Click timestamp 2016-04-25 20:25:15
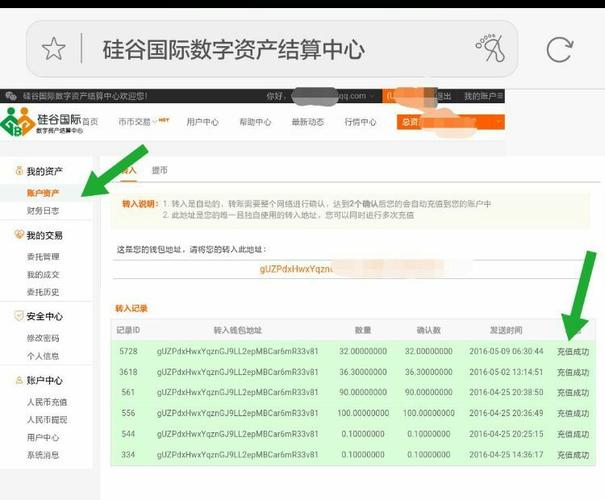Screen dimensions: 605x500 point(506,434)
